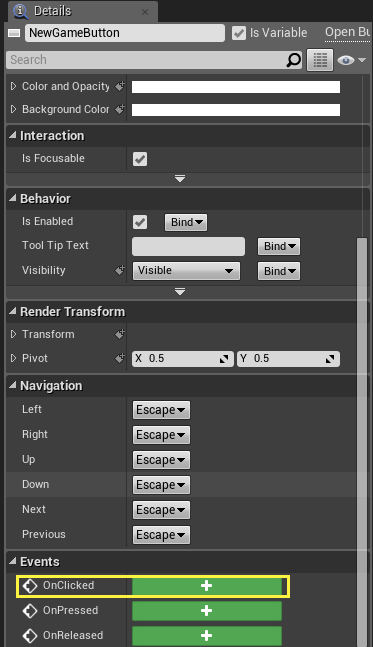Open the Visibility dropdown set to Visible
Viewport: 373px width, 647px height.
click(x=186, y=271)
